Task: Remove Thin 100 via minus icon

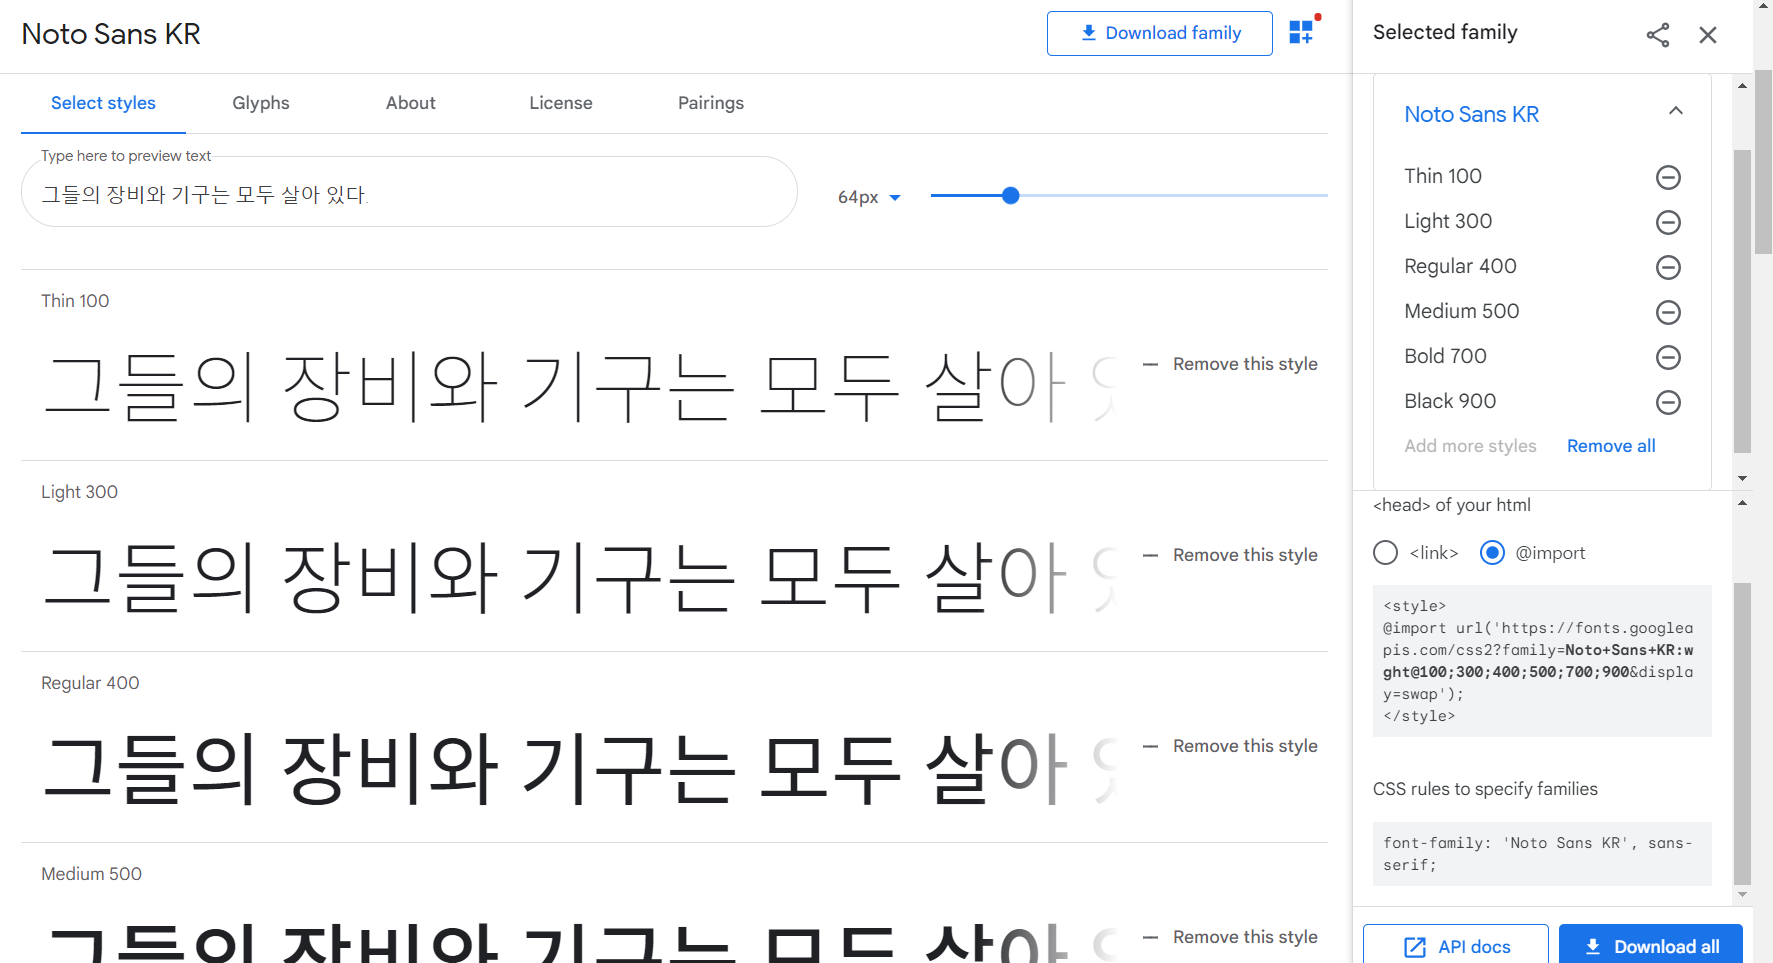Action: [1668, 177]
